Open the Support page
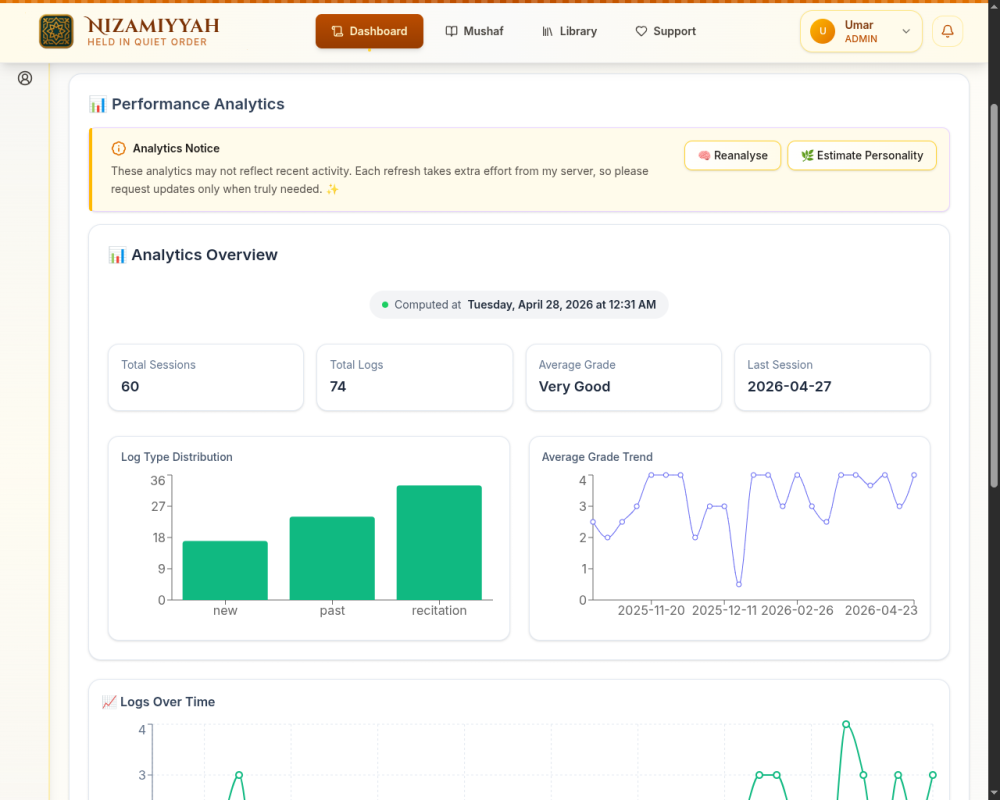The width and height of the screenshot is (1000, 800). pos(666,31)
